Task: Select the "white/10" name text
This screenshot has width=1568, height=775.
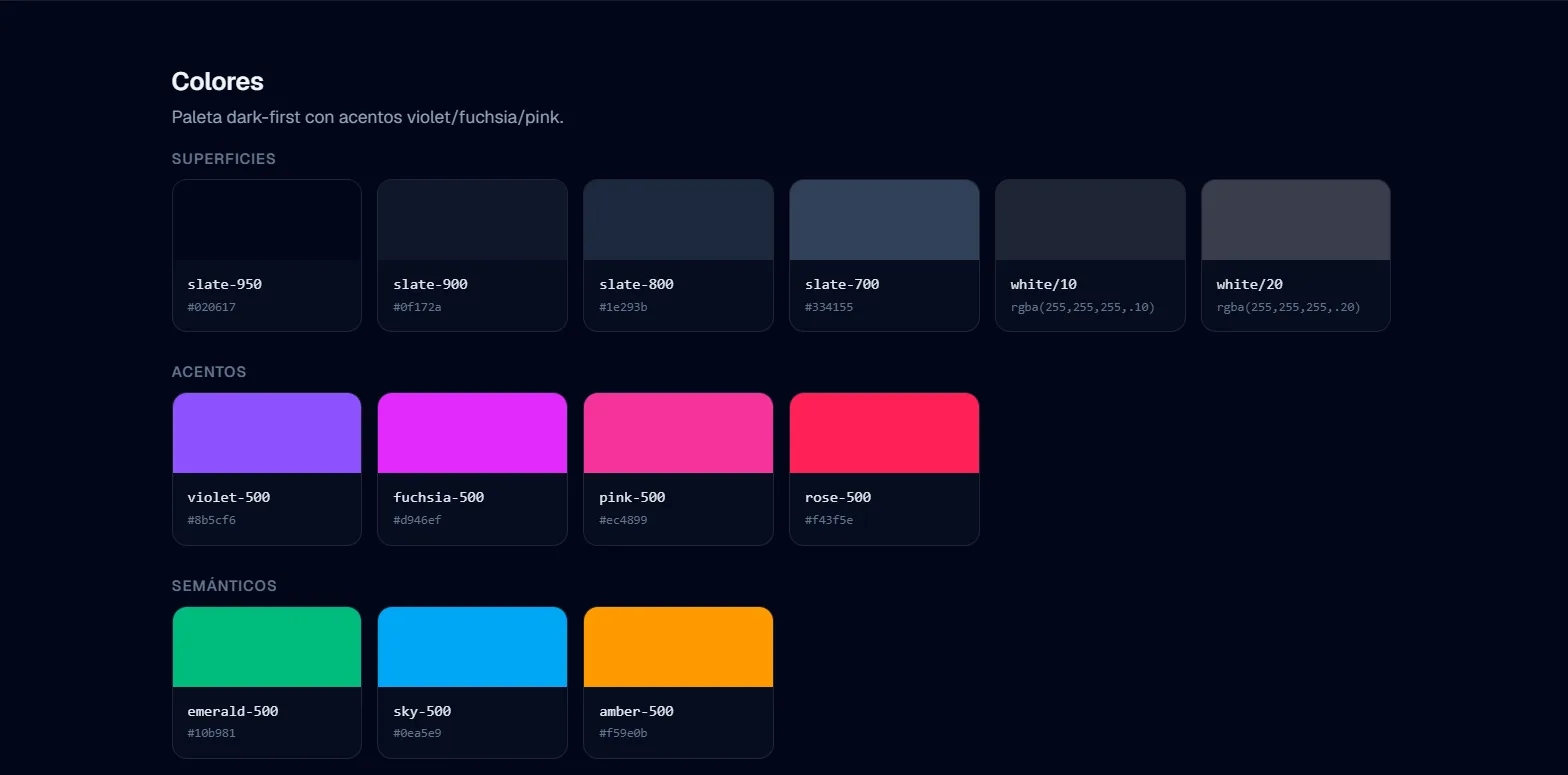Action: (1044, 284)
